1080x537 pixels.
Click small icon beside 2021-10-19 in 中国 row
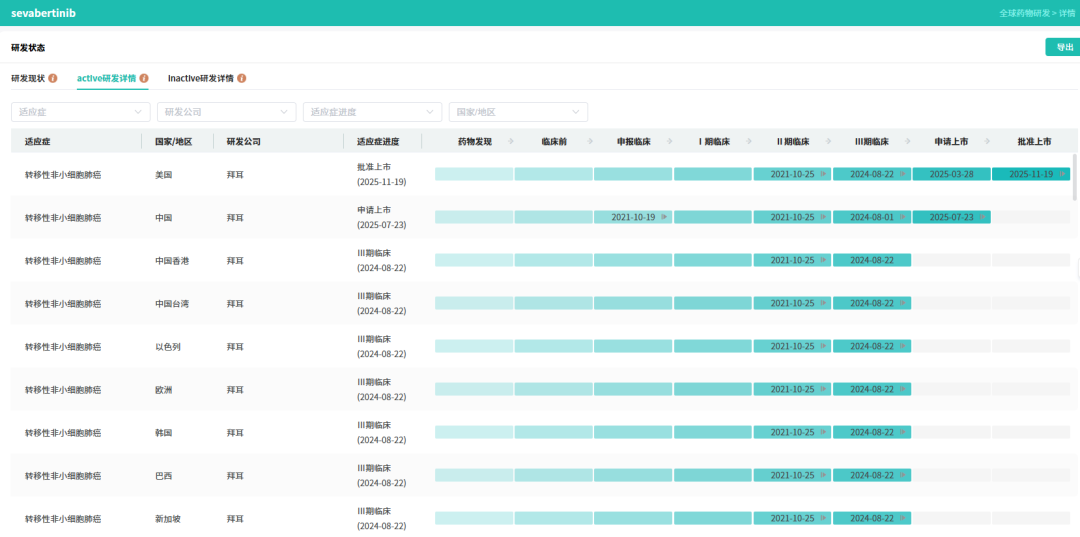pos(664,217)
